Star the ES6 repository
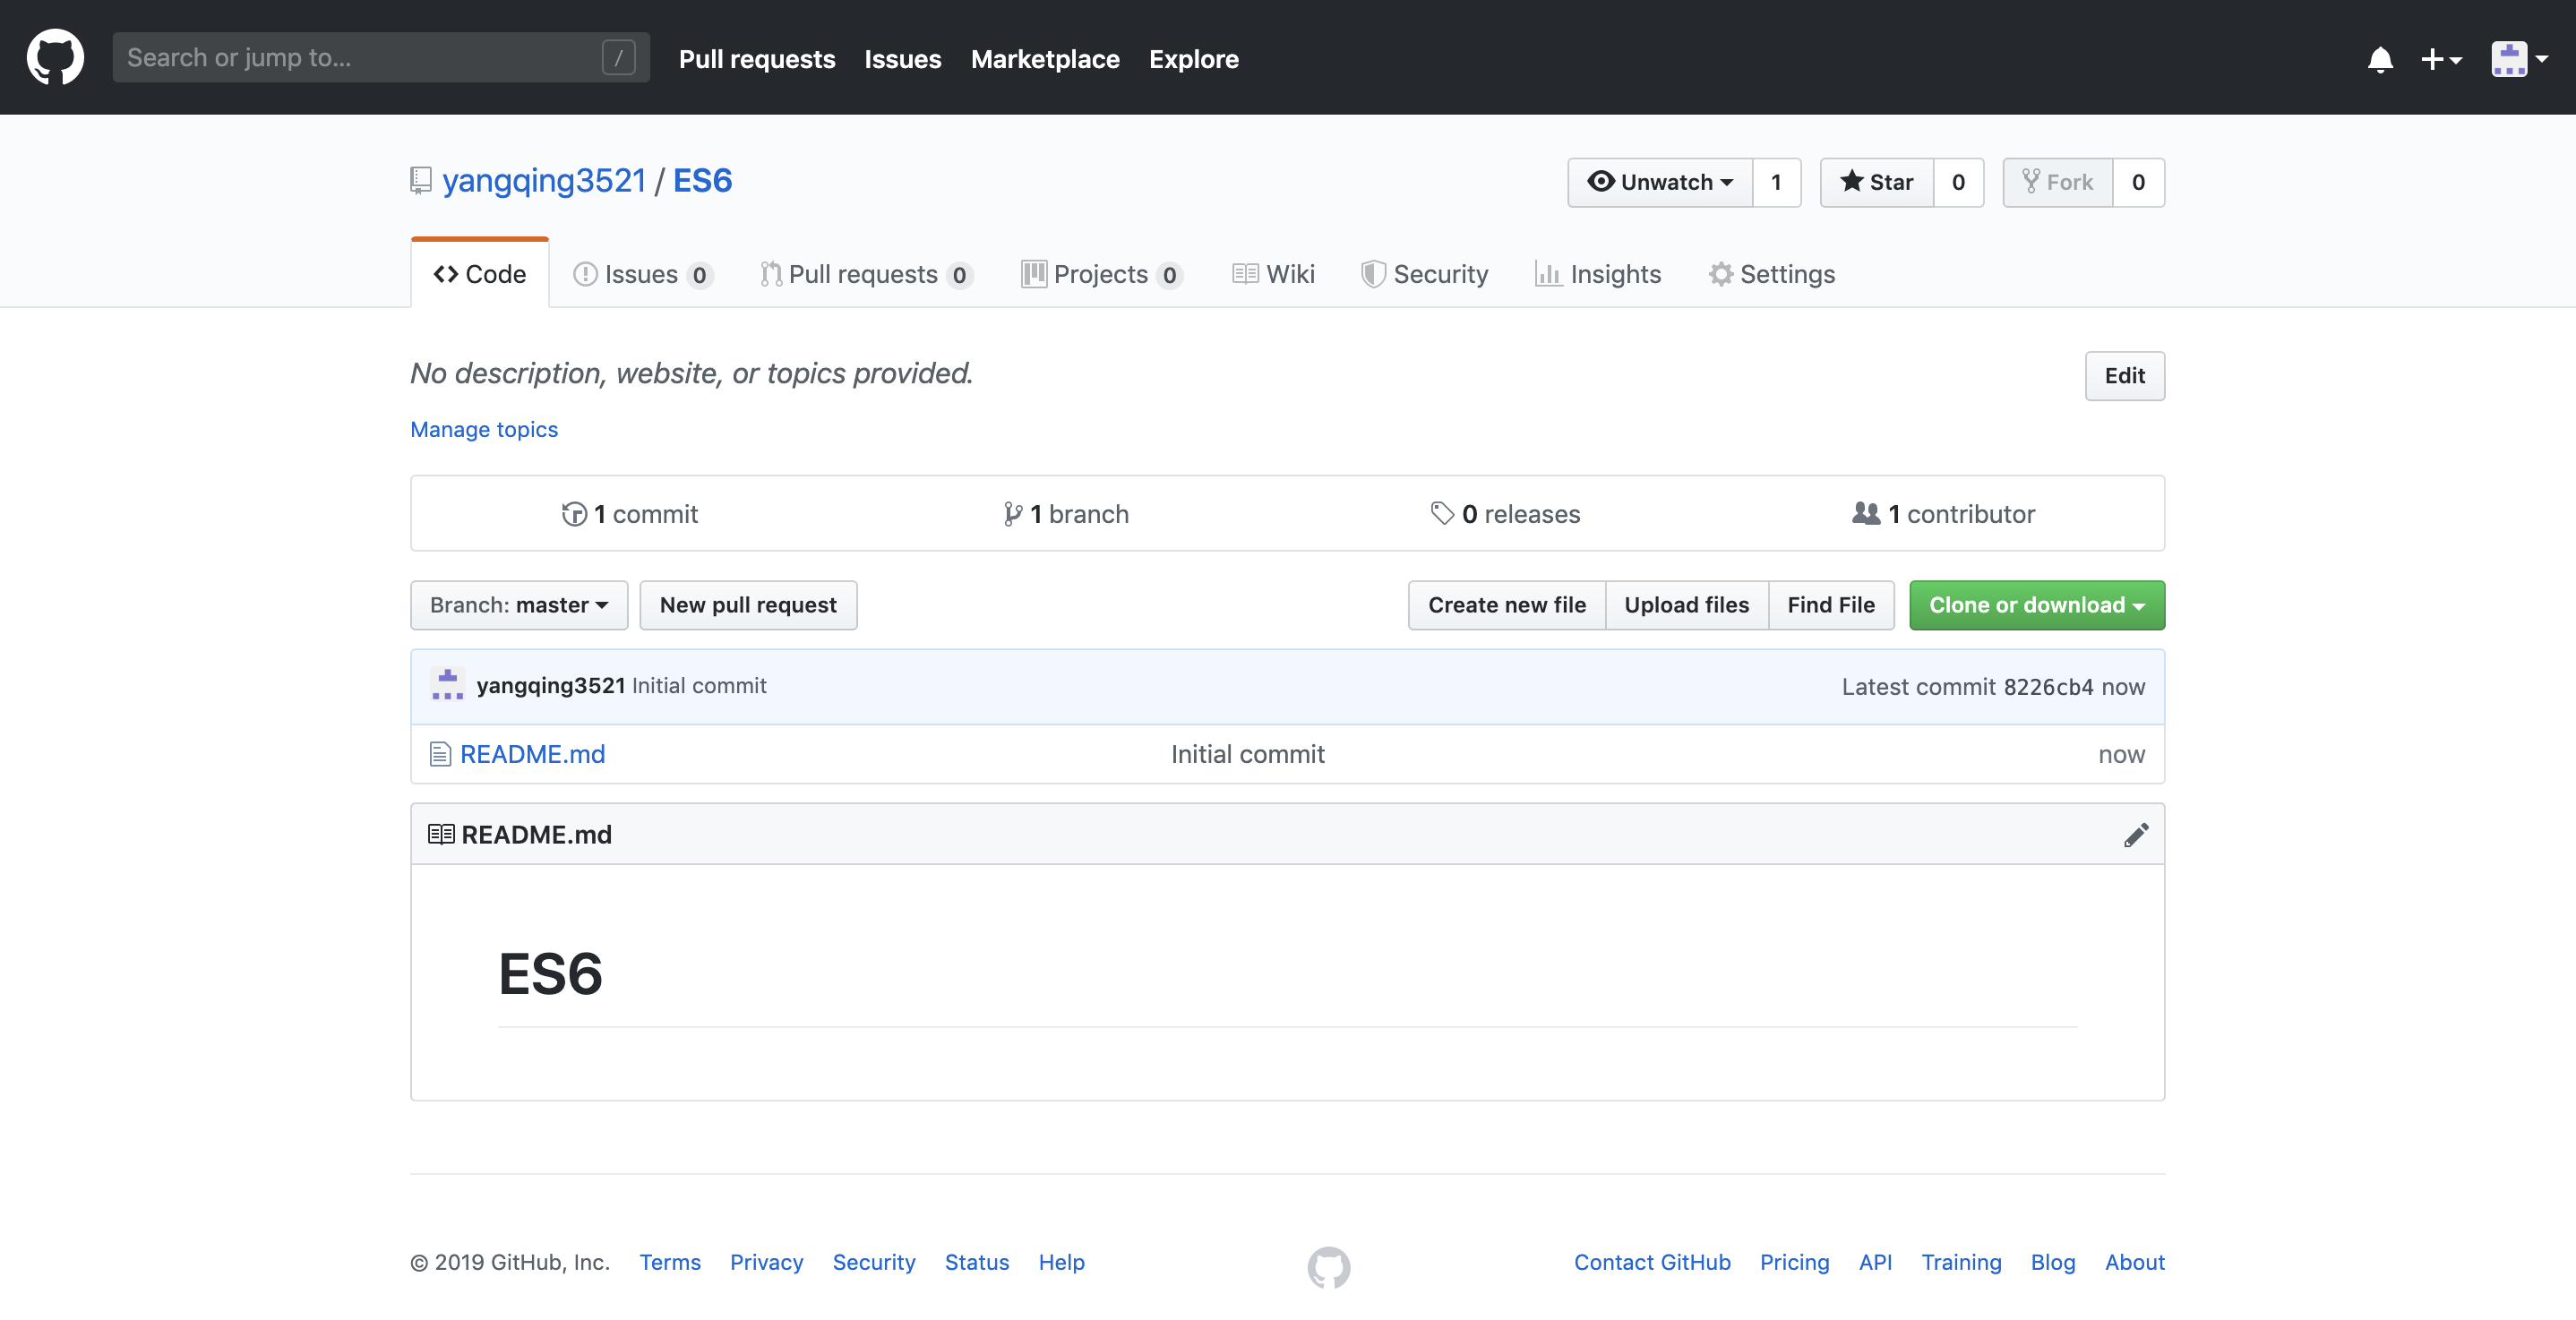 pyautogui.click(x=1877, y=182)
